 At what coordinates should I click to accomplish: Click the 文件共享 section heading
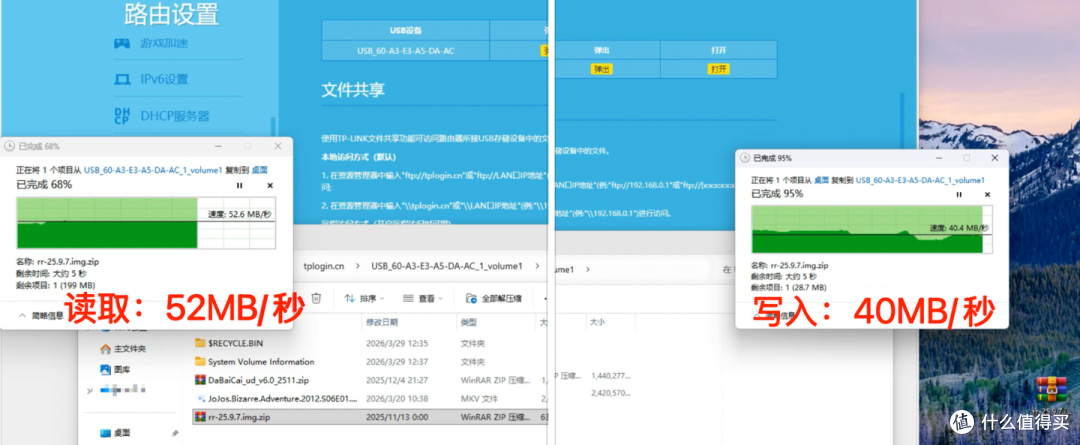[x=353, y=90]
